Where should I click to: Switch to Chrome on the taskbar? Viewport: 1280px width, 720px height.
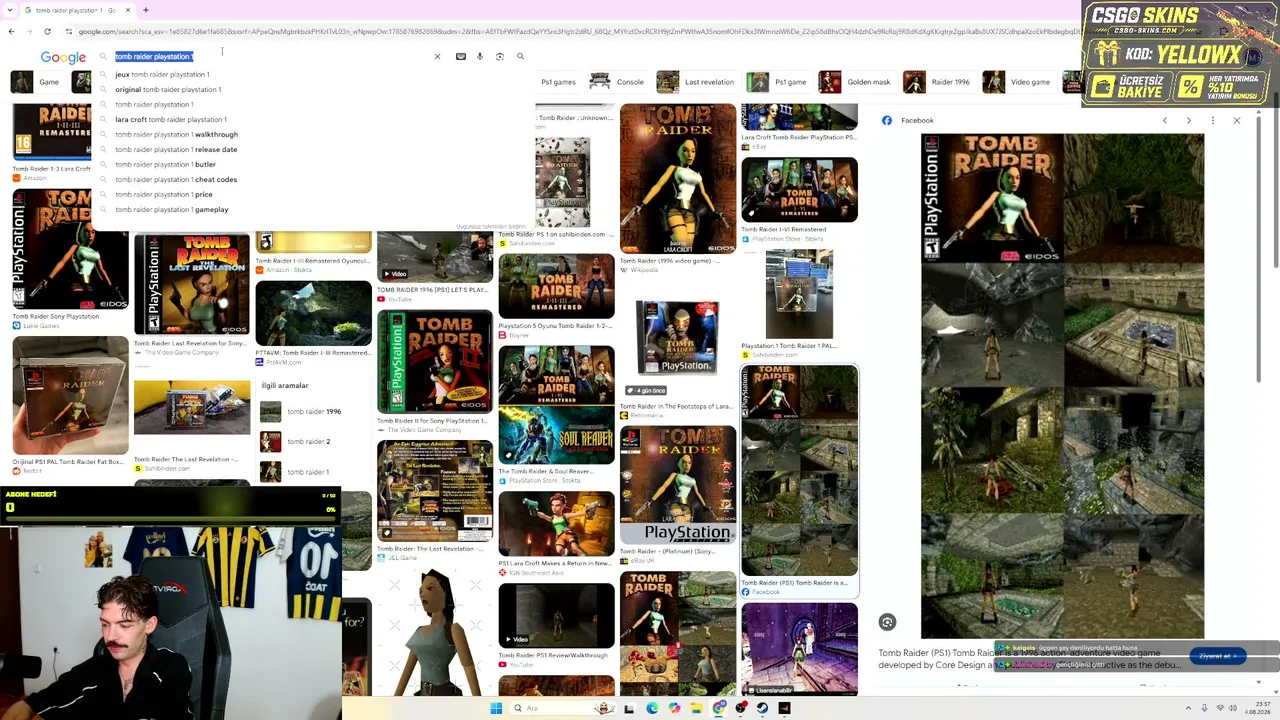[718, 708]
